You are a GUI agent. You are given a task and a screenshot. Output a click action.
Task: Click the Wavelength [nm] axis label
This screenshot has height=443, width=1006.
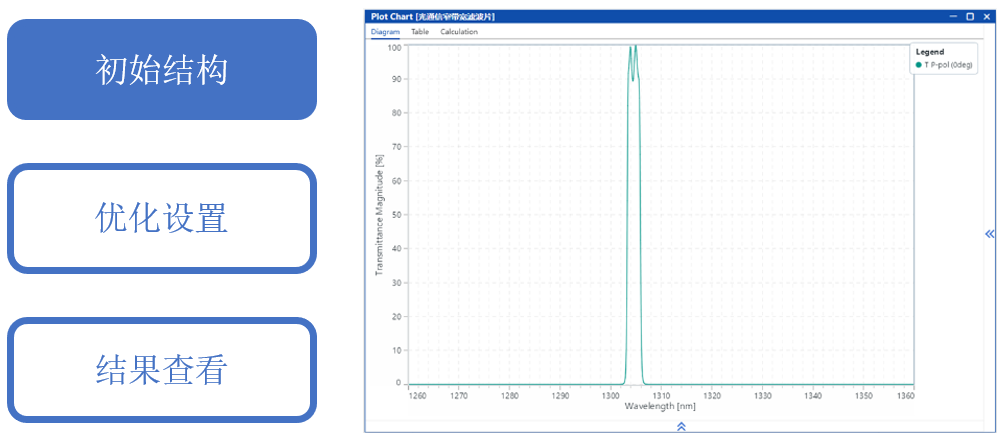pos(659,406)
